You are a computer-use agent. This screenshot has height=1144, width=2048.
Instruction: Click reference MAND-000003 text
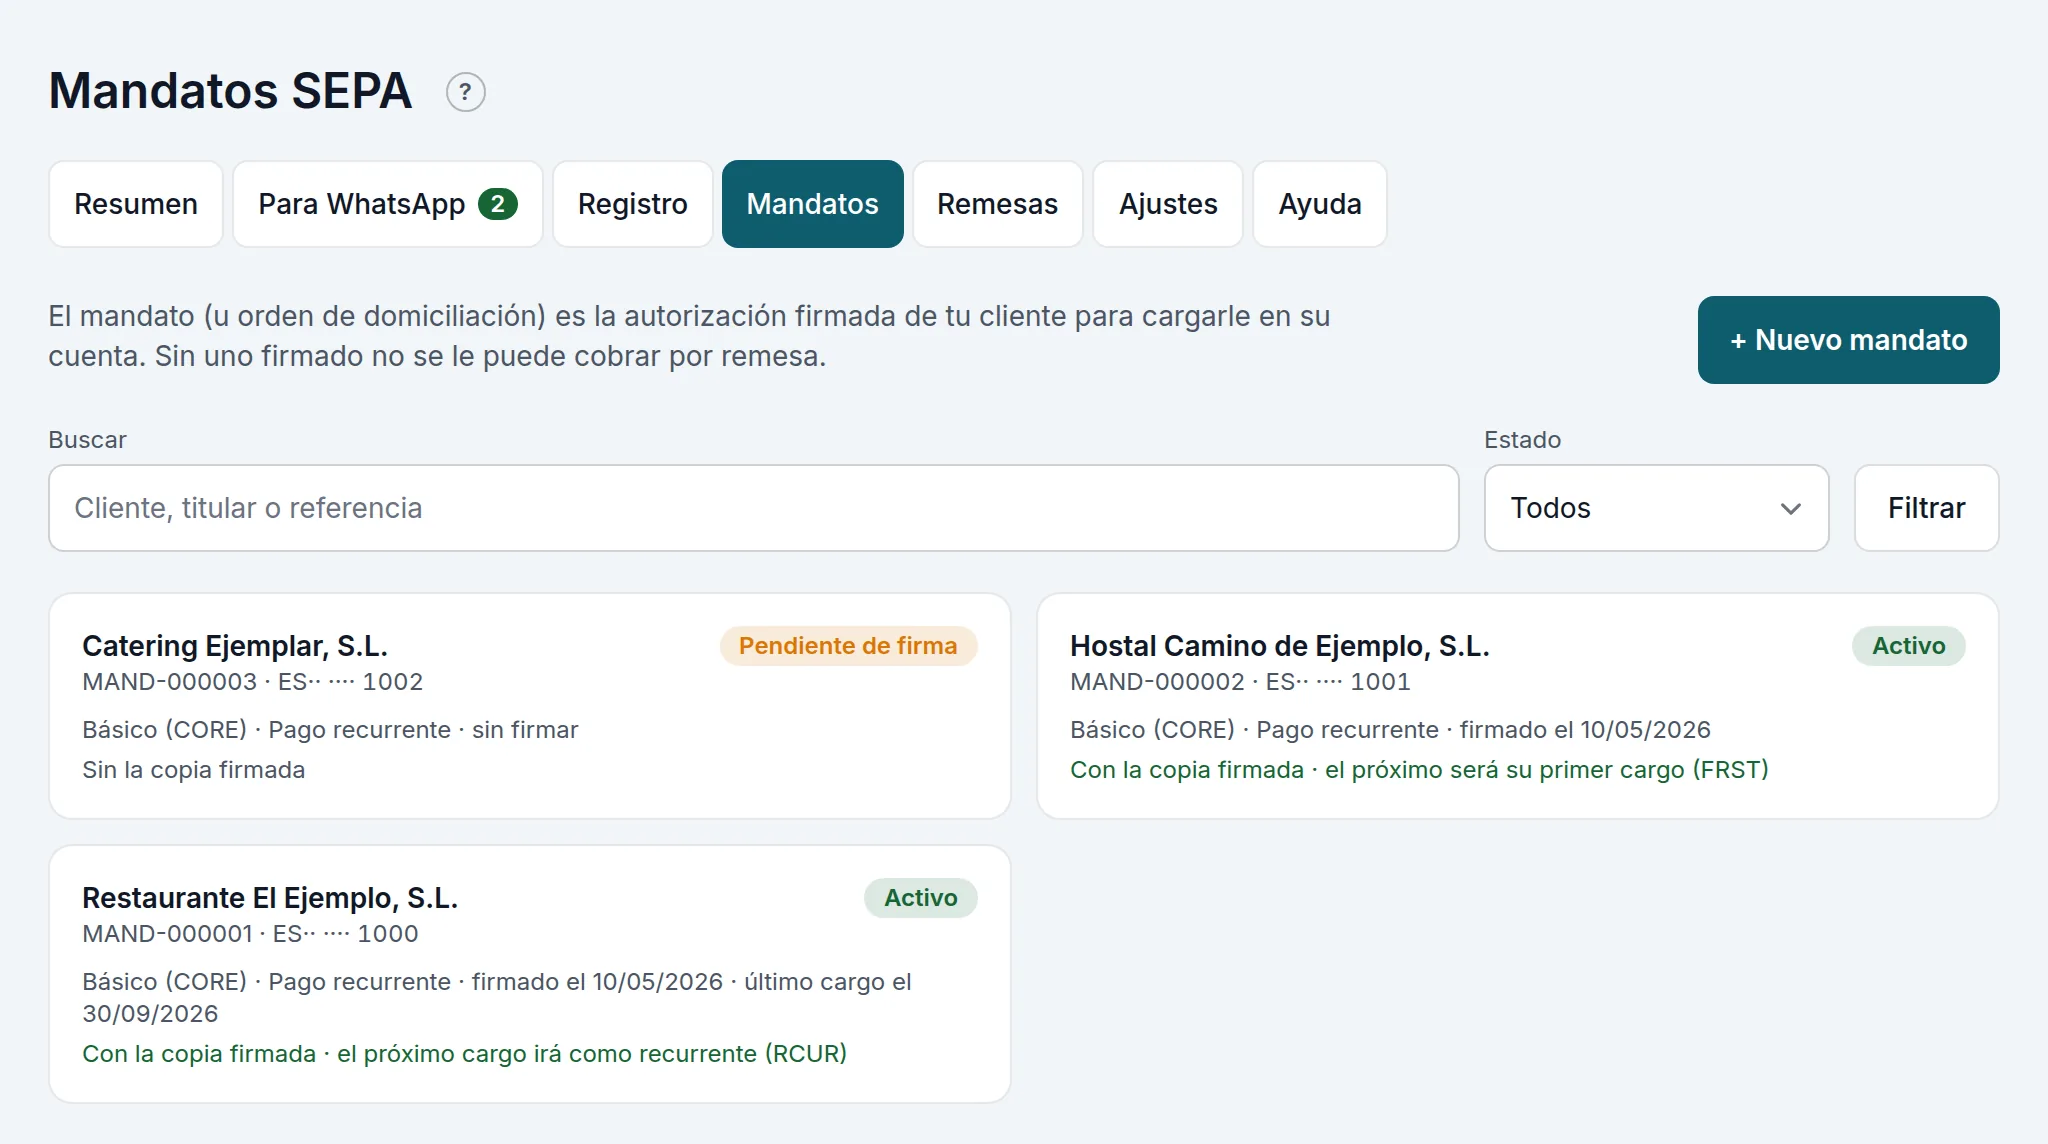(x=170, y=682)
